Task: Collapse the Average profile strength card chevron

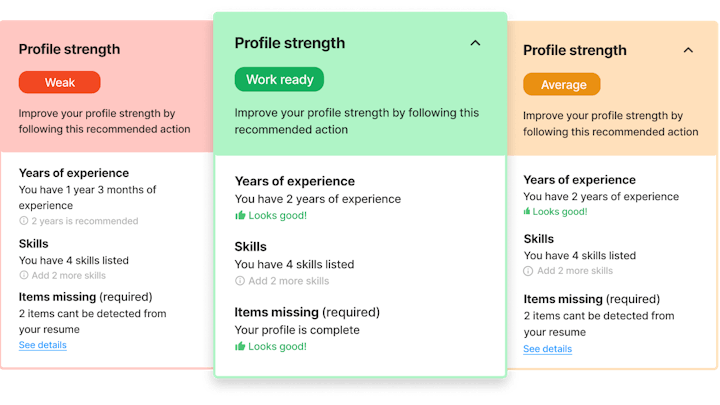Action: tap(688, 50)
